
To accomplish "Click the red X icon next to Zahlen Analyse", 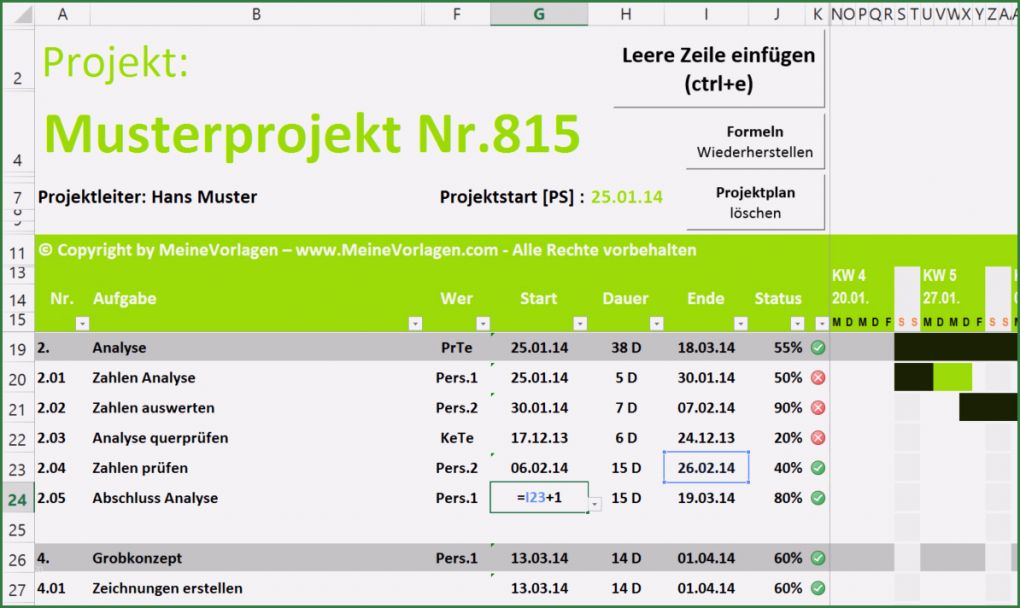I will [817, 378].
